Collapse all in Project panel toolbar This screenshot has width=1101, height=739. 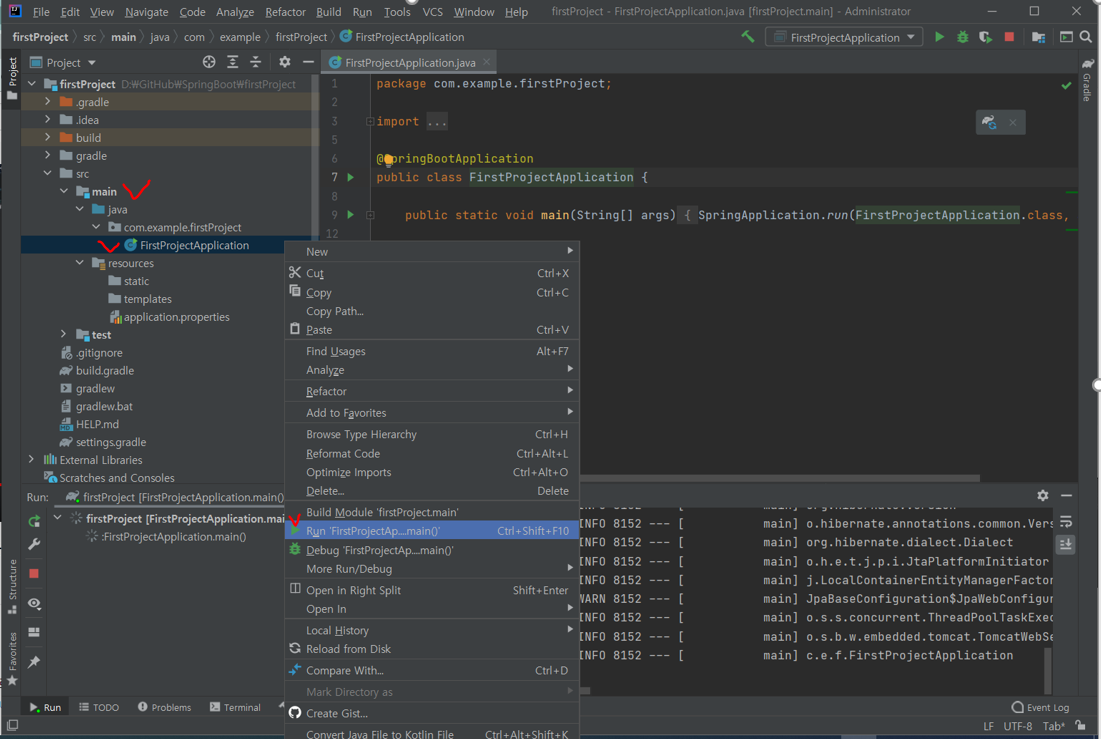256,62
